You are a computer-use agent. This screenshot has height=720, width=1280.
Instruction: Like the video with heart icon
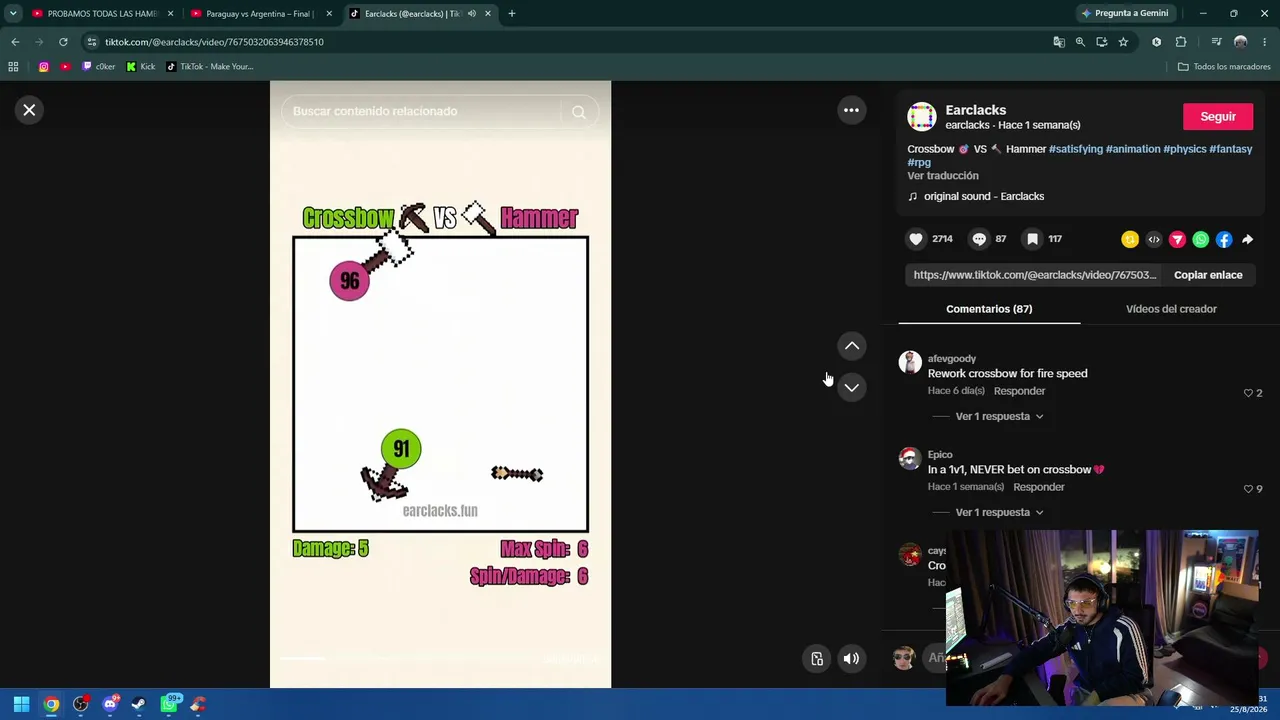point(915,239)
